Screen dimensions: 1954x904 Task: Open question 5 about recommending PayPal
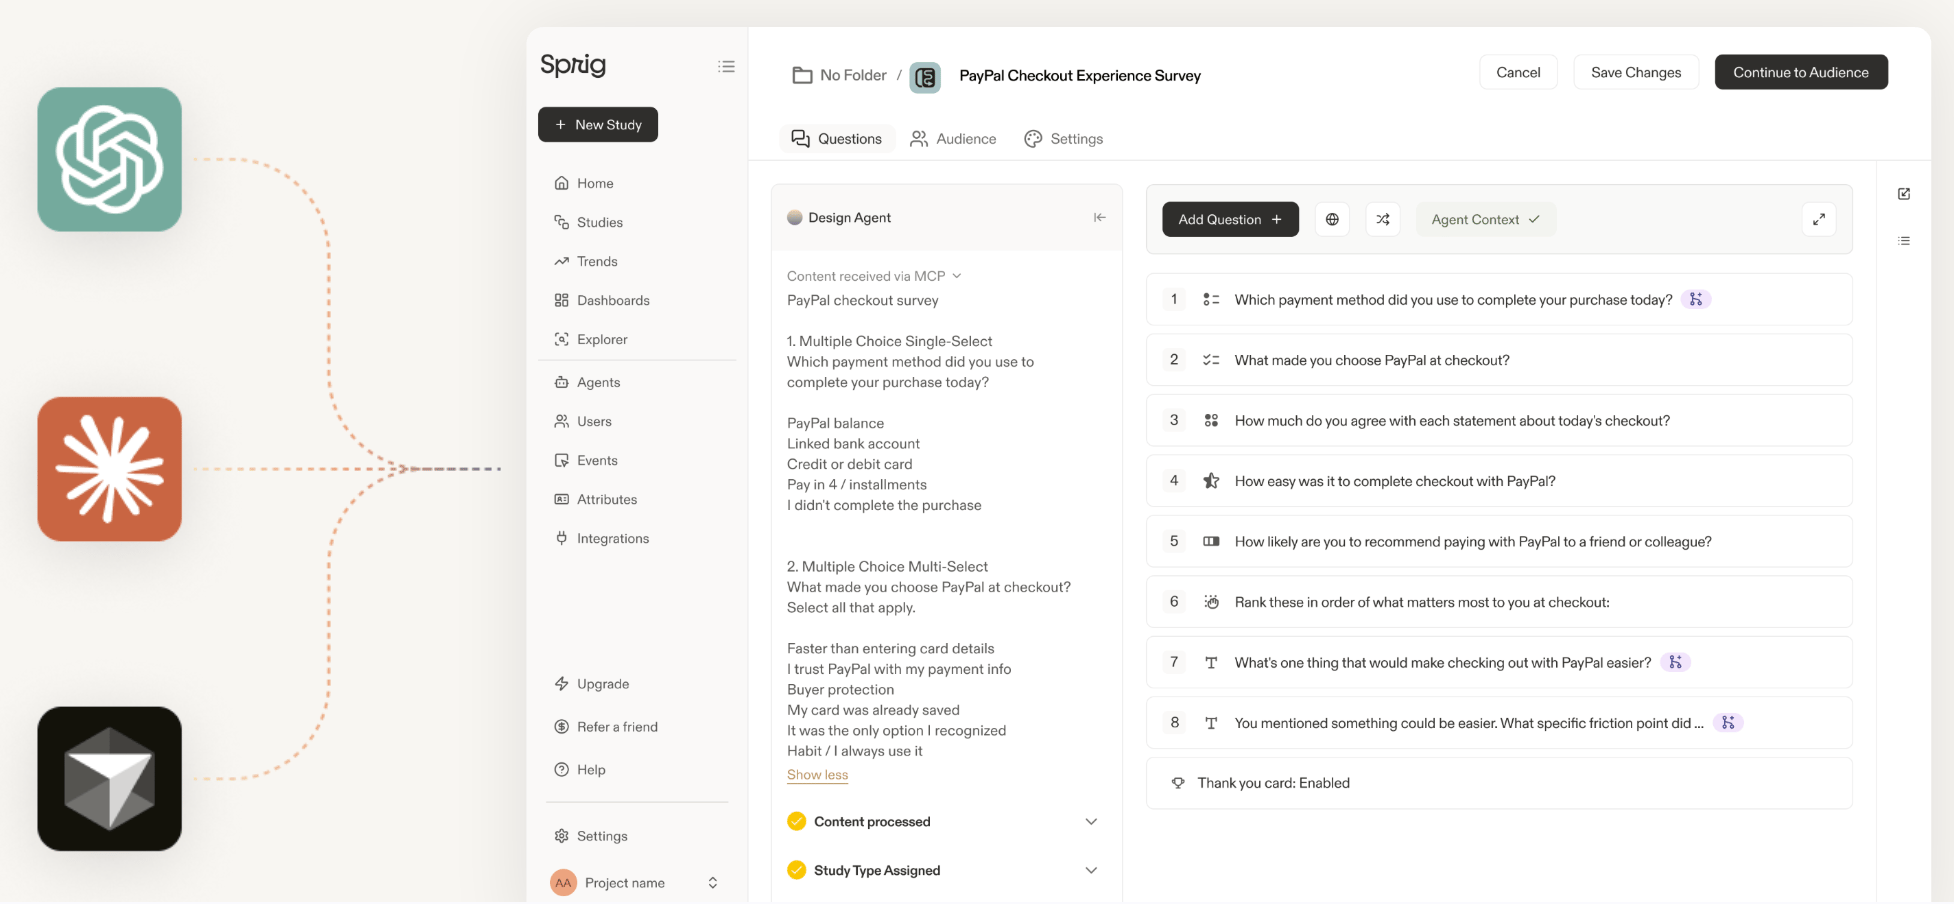pyautogui.click(x=1499, y=541)
